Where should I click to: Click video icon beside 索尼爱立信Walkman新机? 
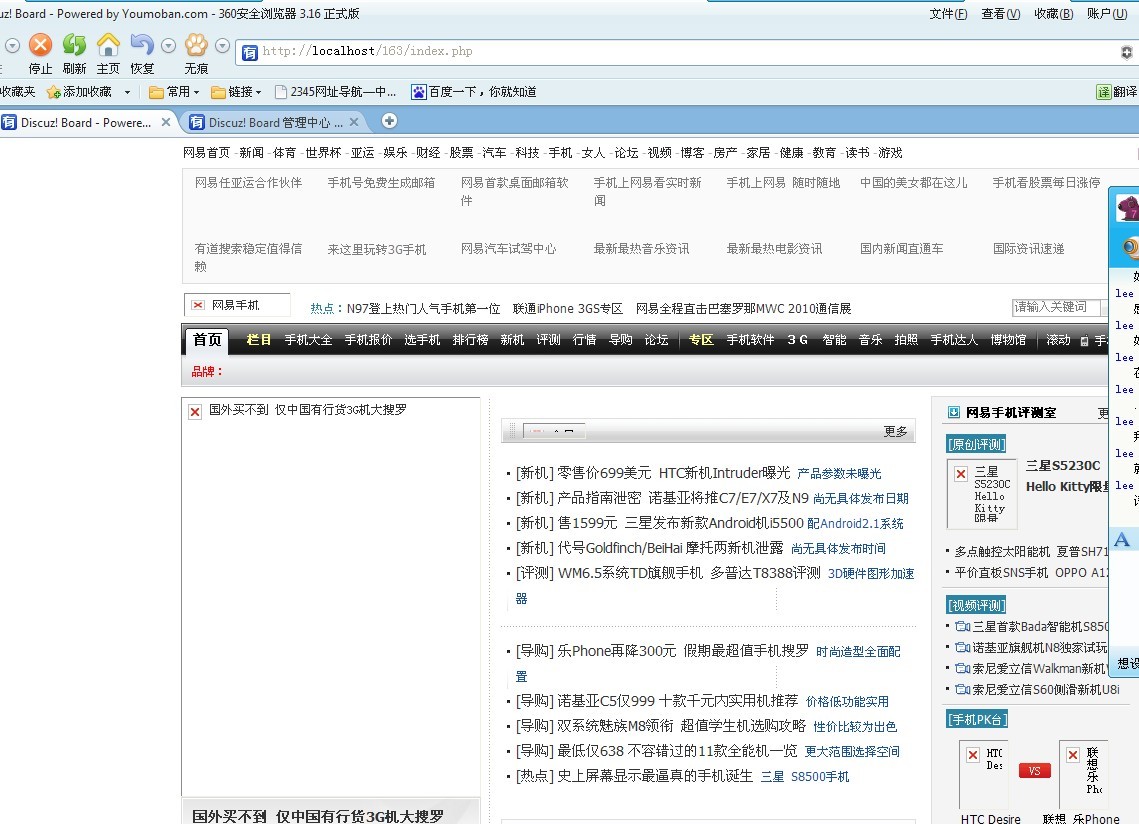point(962,669)
